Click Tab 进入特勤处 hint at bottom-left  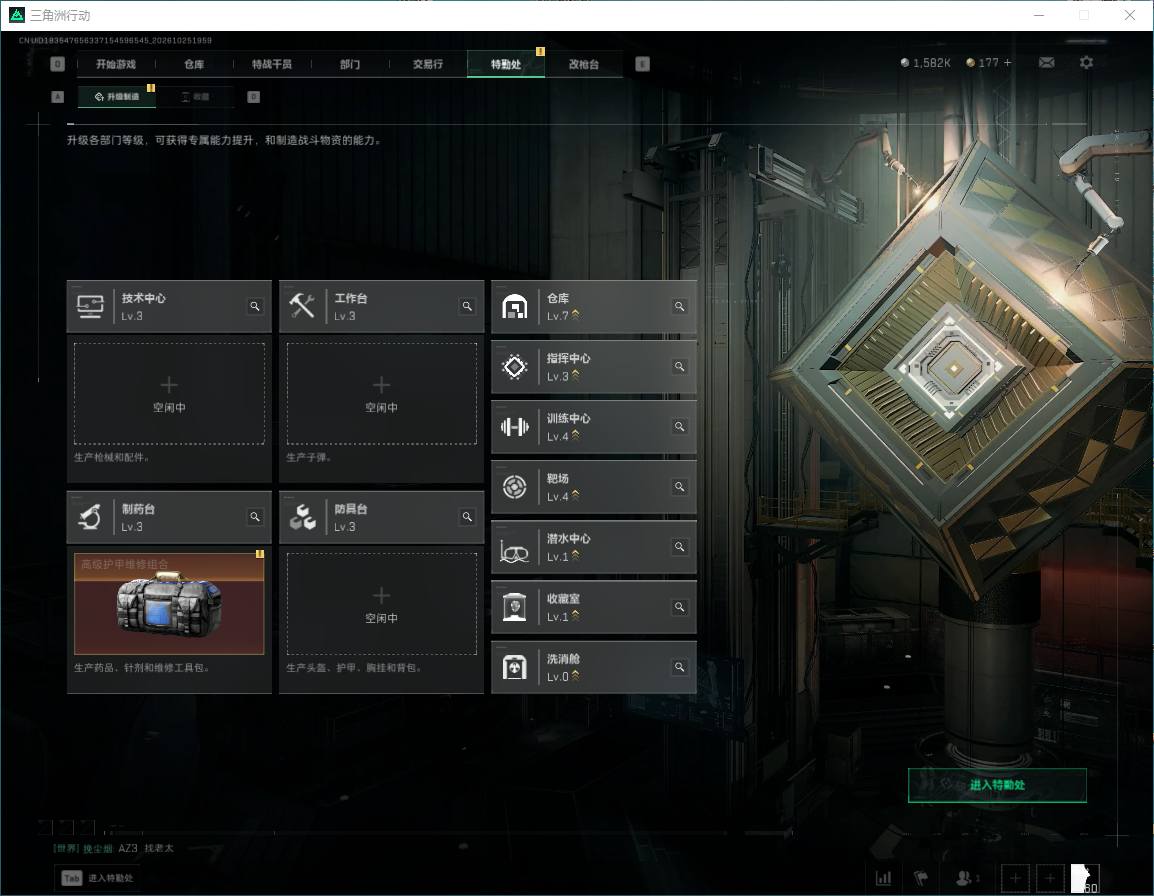click(98, 878)
